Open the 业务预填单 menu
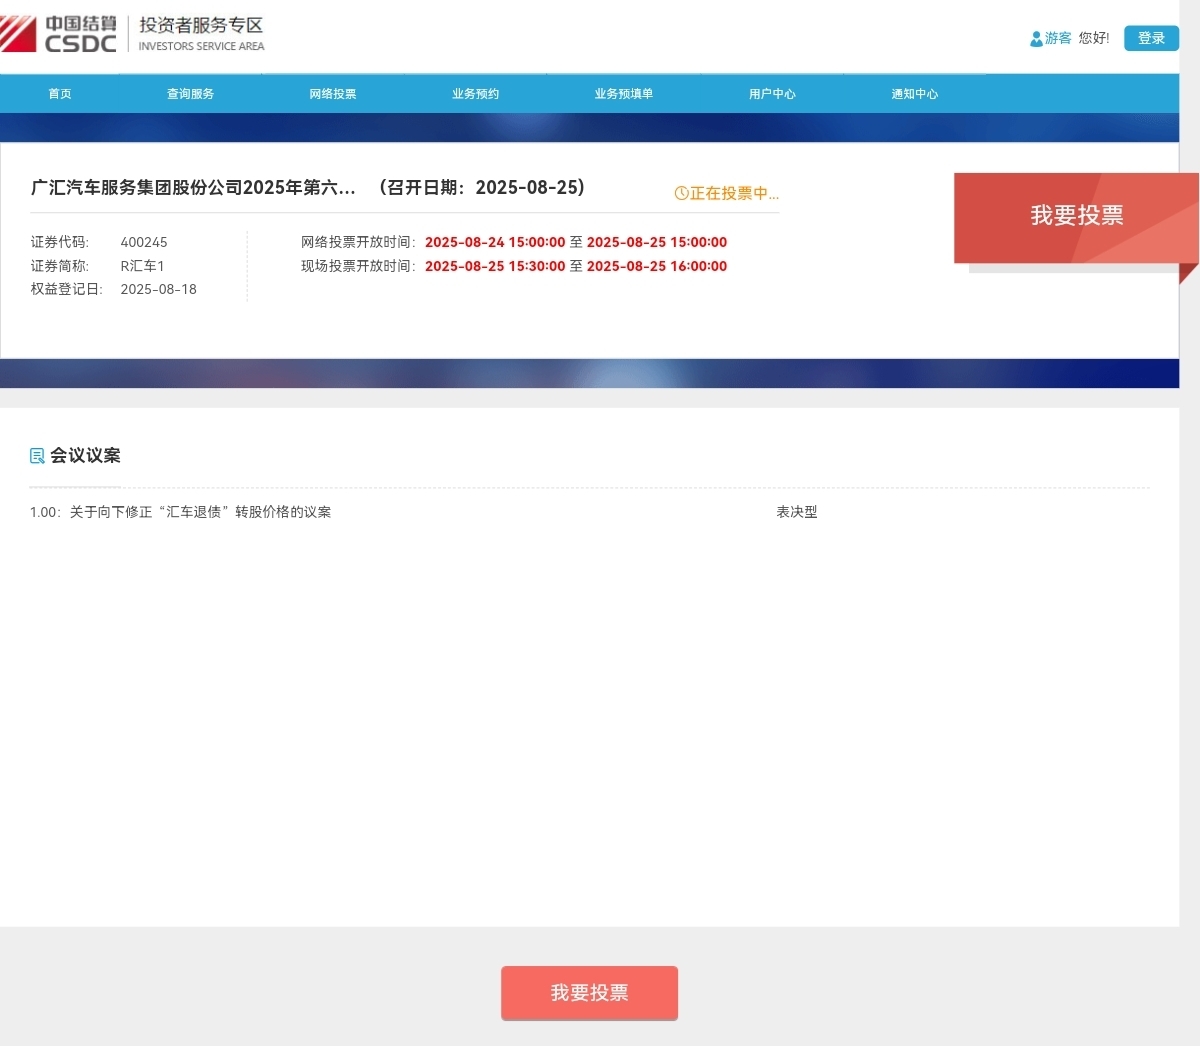Image resolution: width=1200 pixels, height=1046 pixels. pos(624,94)
